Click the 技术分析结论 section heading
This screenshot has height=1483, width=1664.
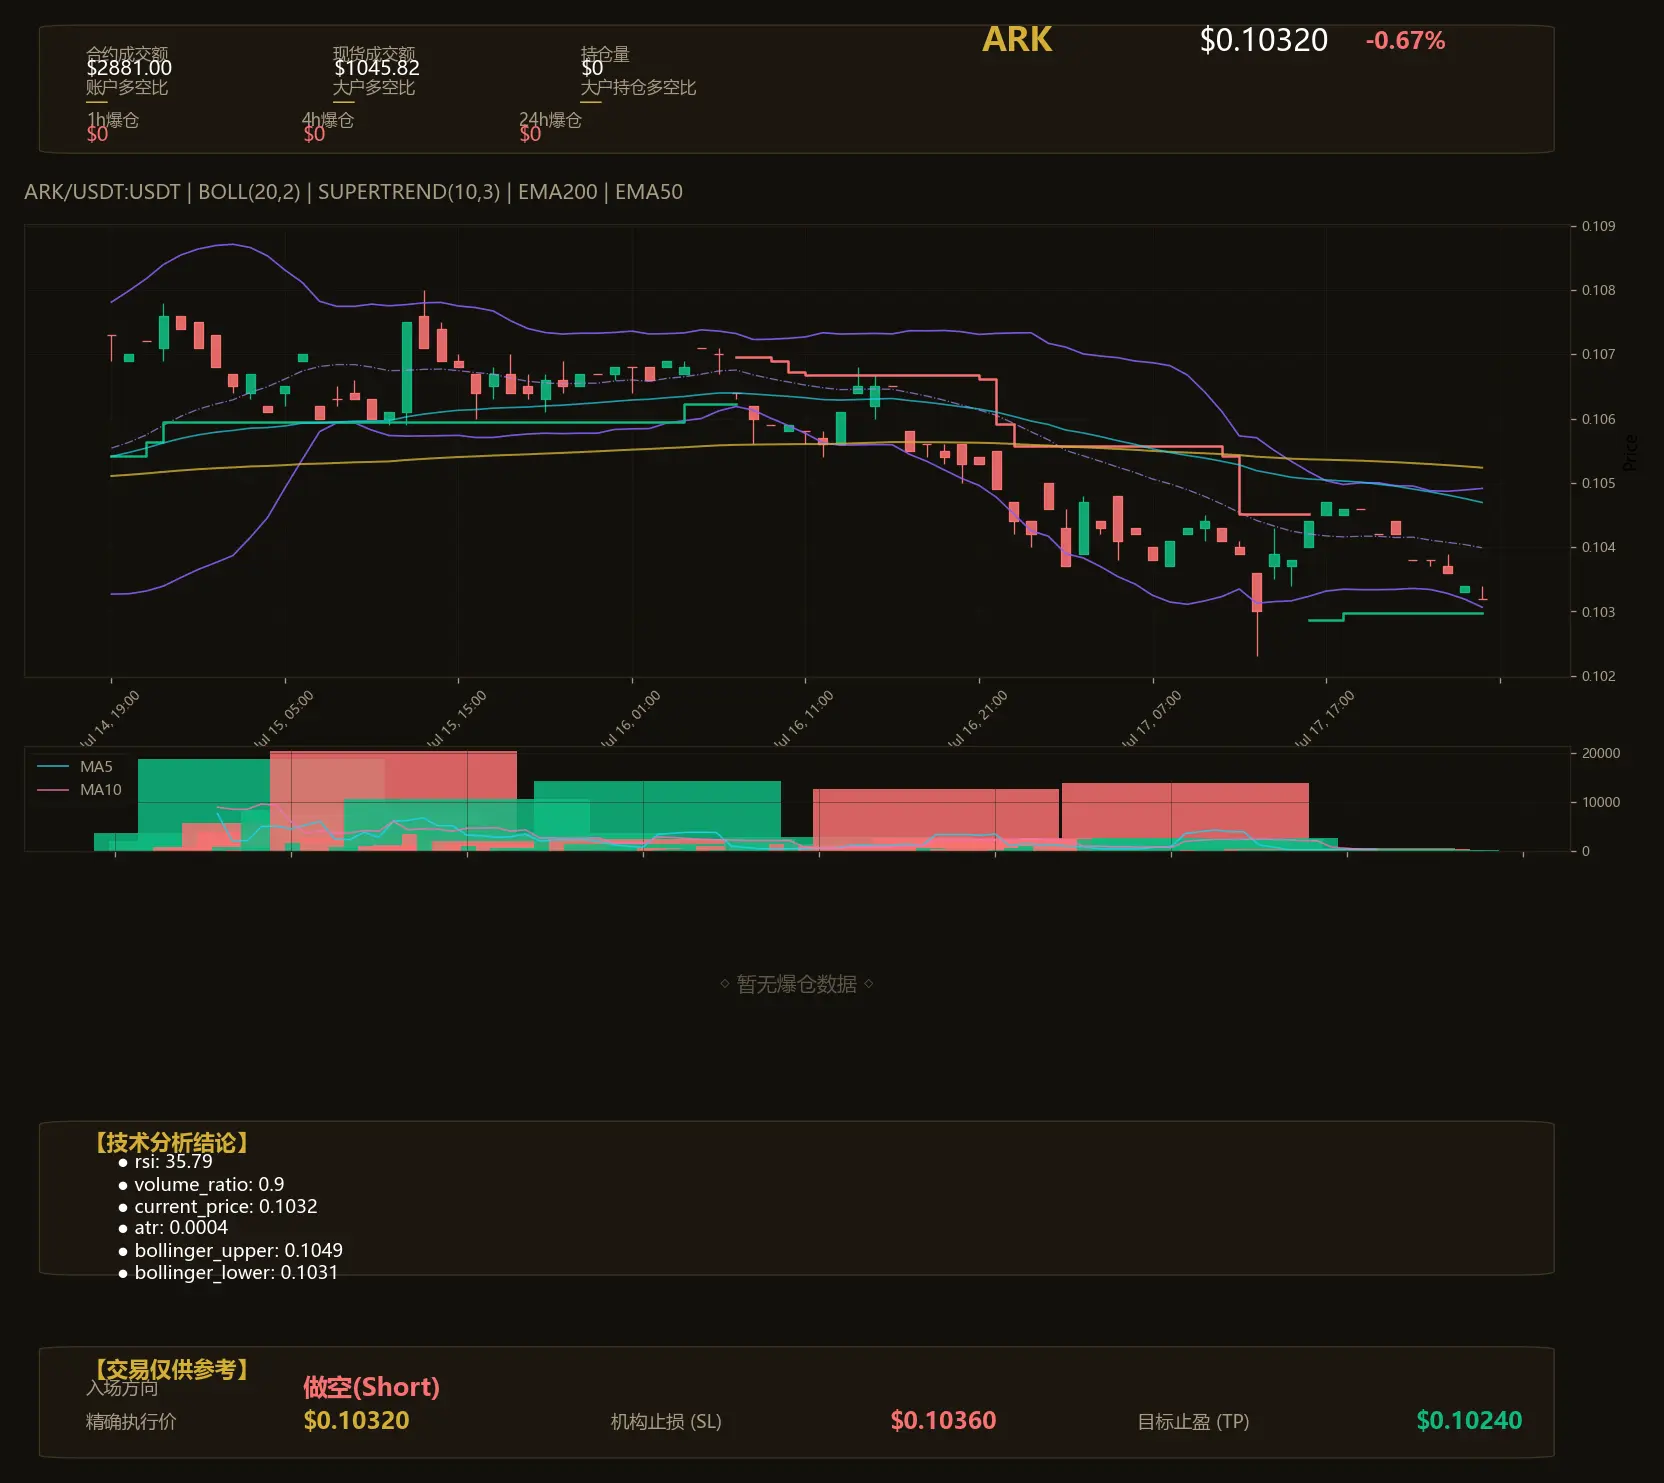[x=172, y=1143]
